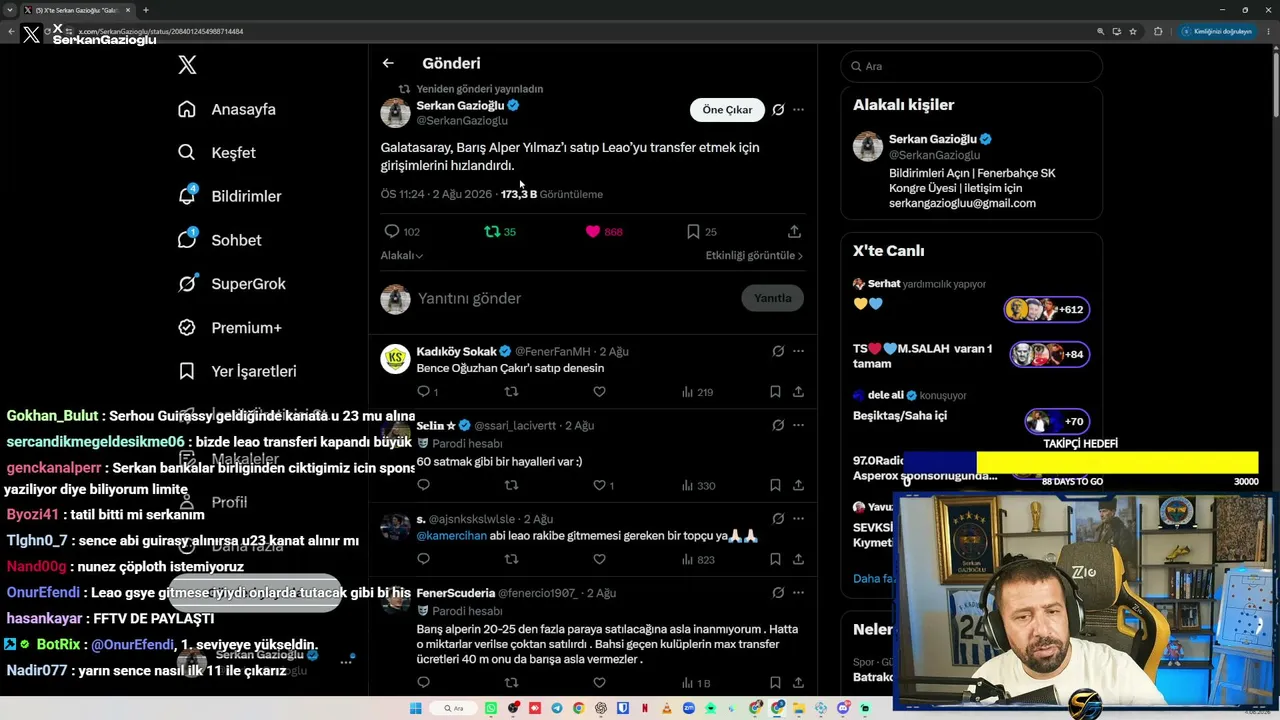Toggle like on the main post (868)

pyautogui.click(x=604, y=232)
